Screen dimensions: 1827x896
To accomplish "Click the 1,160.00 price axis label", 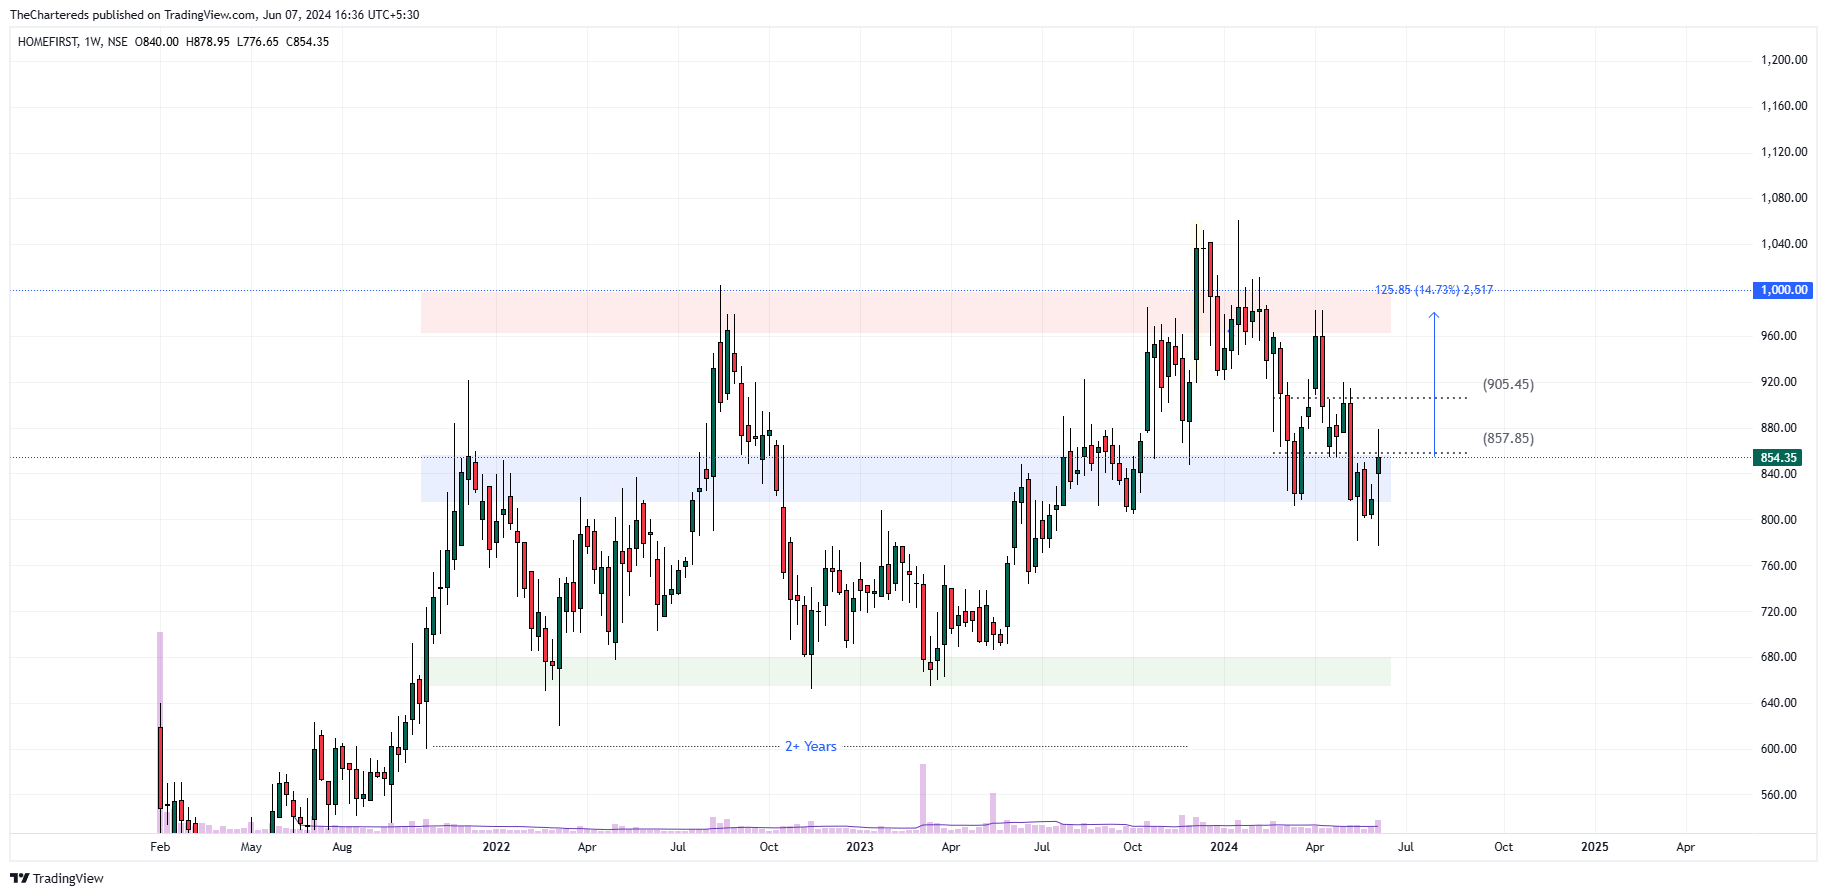I will (1784, 106).
